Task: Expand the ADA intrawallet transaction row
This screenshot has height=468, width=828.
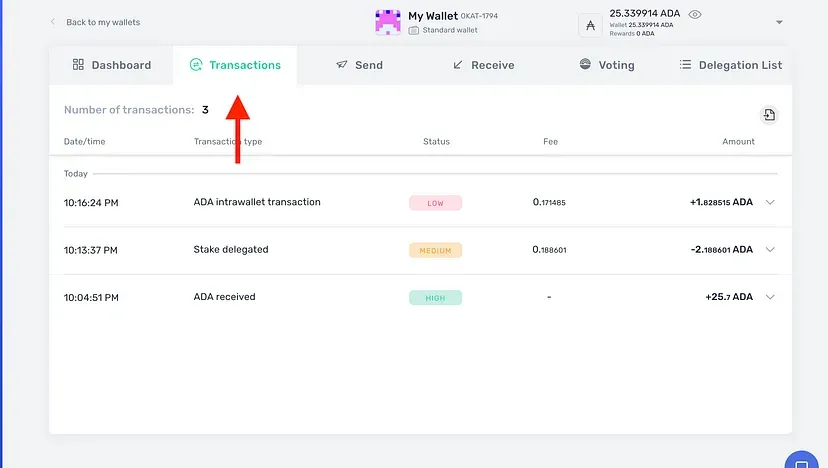Action: point(770,202)
